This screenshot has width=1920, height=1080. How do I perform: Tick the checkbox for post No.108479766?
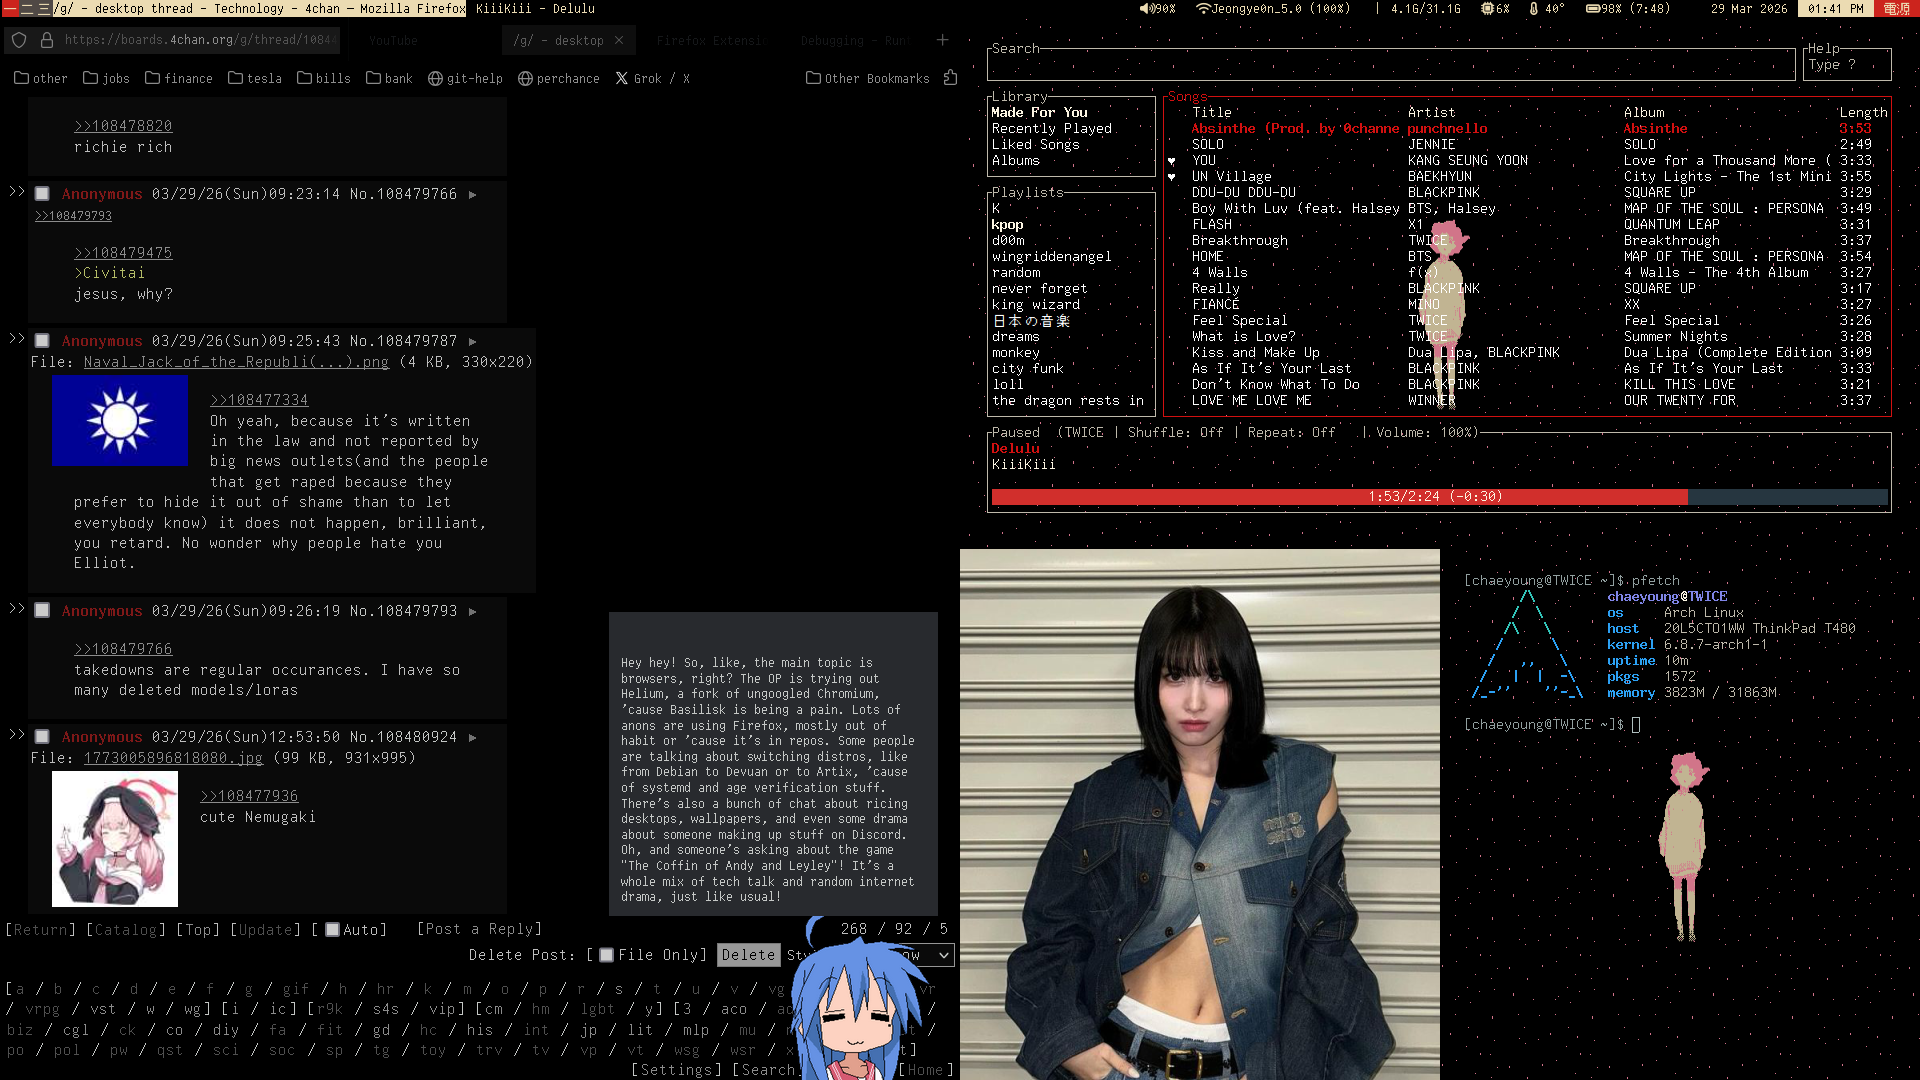coord(42,194)
